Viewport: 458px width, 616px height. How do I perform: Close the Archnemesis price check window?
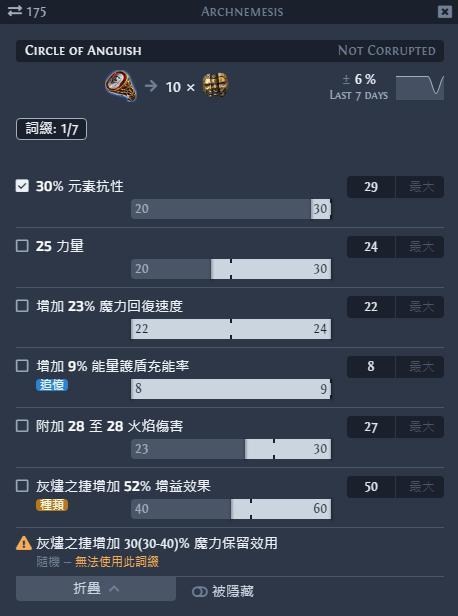[x=444, y=12]
